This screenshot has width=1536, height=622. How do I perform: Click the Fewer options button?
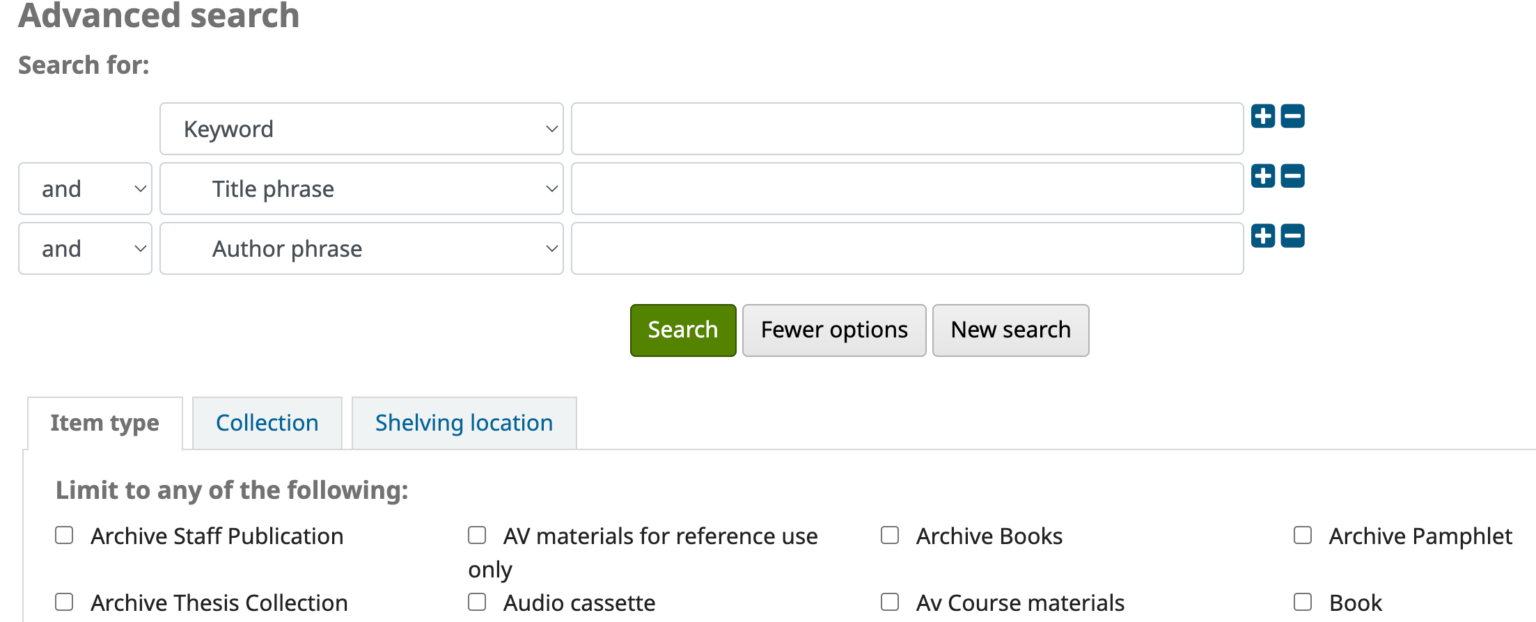(834, 330)
